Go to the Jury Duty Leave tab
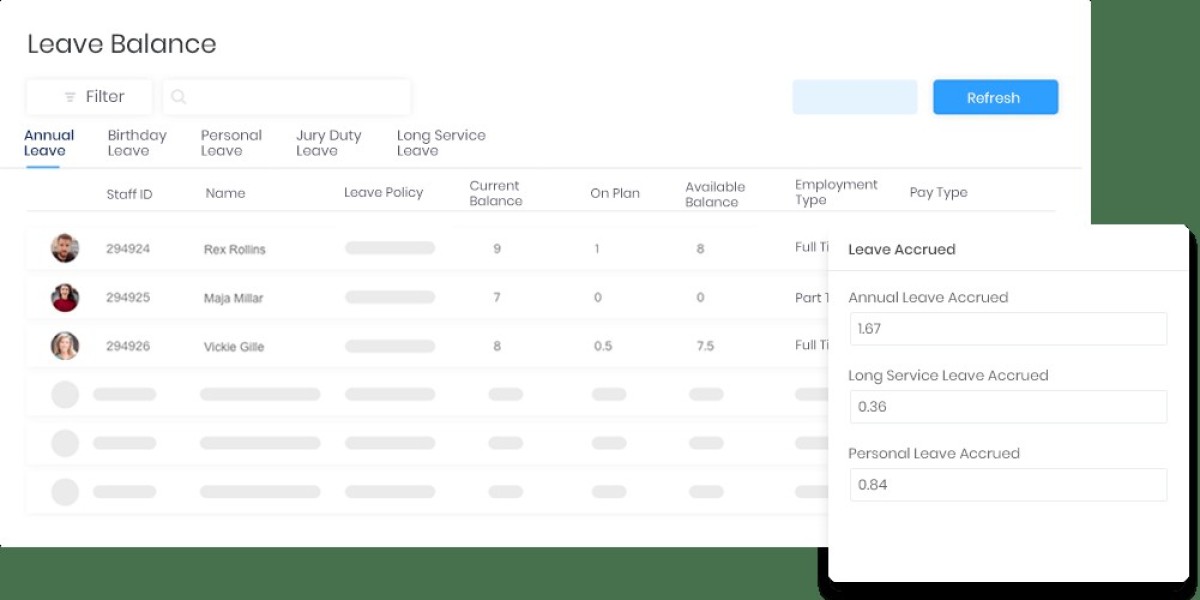This screenshot has height=600, width=1200. click(328, 143)
